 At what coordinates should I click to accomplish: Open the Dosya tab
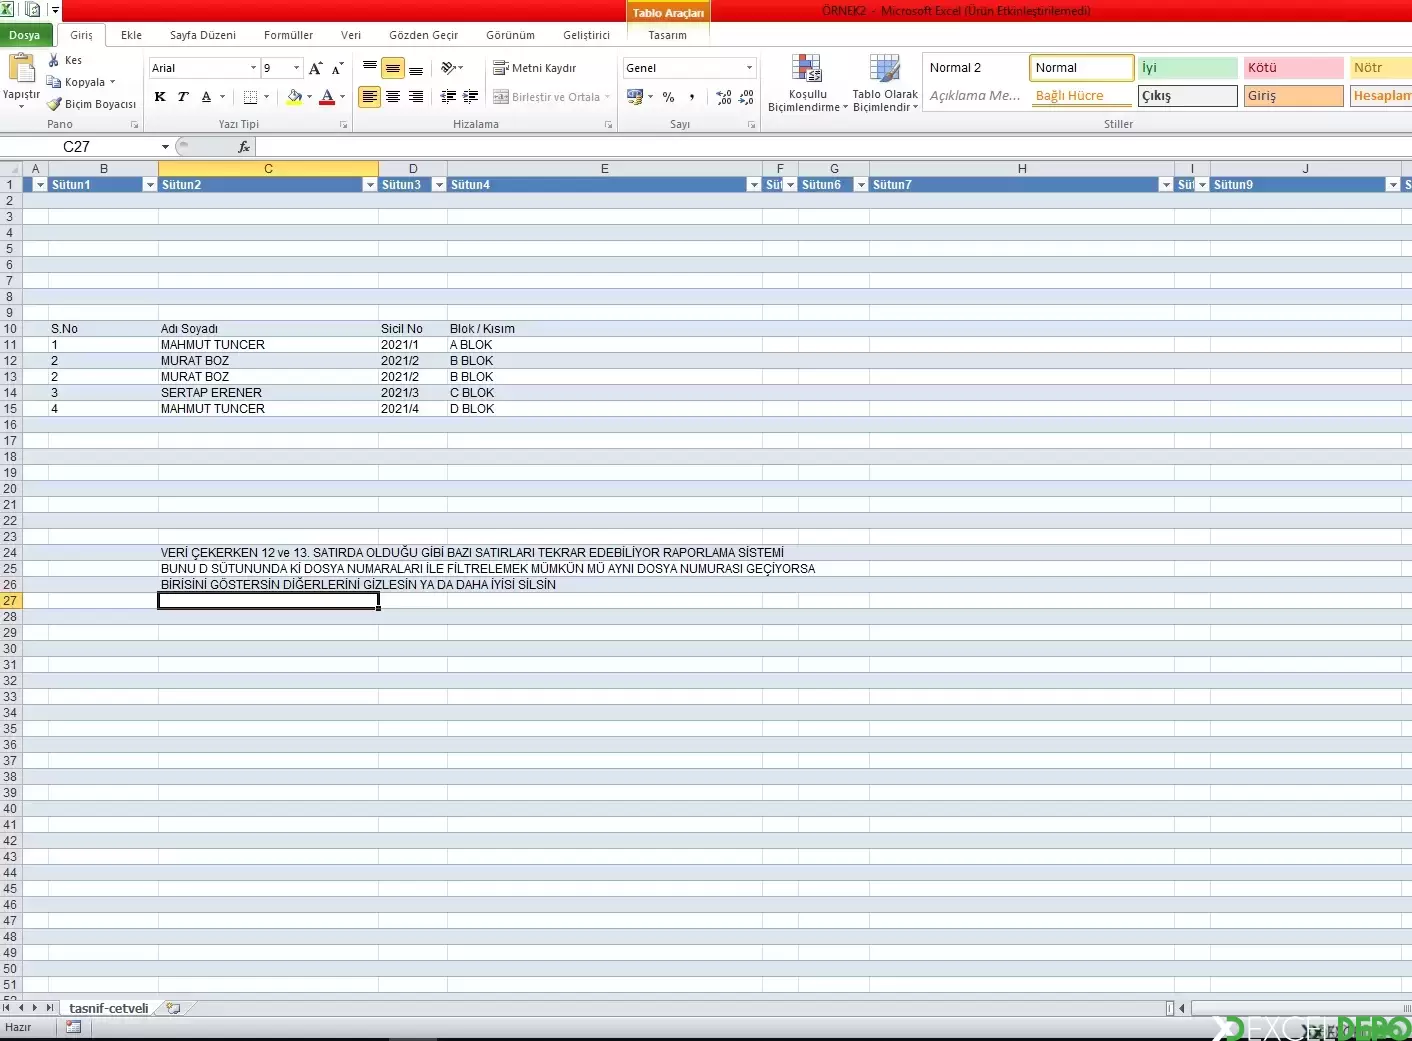[x=25, y=35]
